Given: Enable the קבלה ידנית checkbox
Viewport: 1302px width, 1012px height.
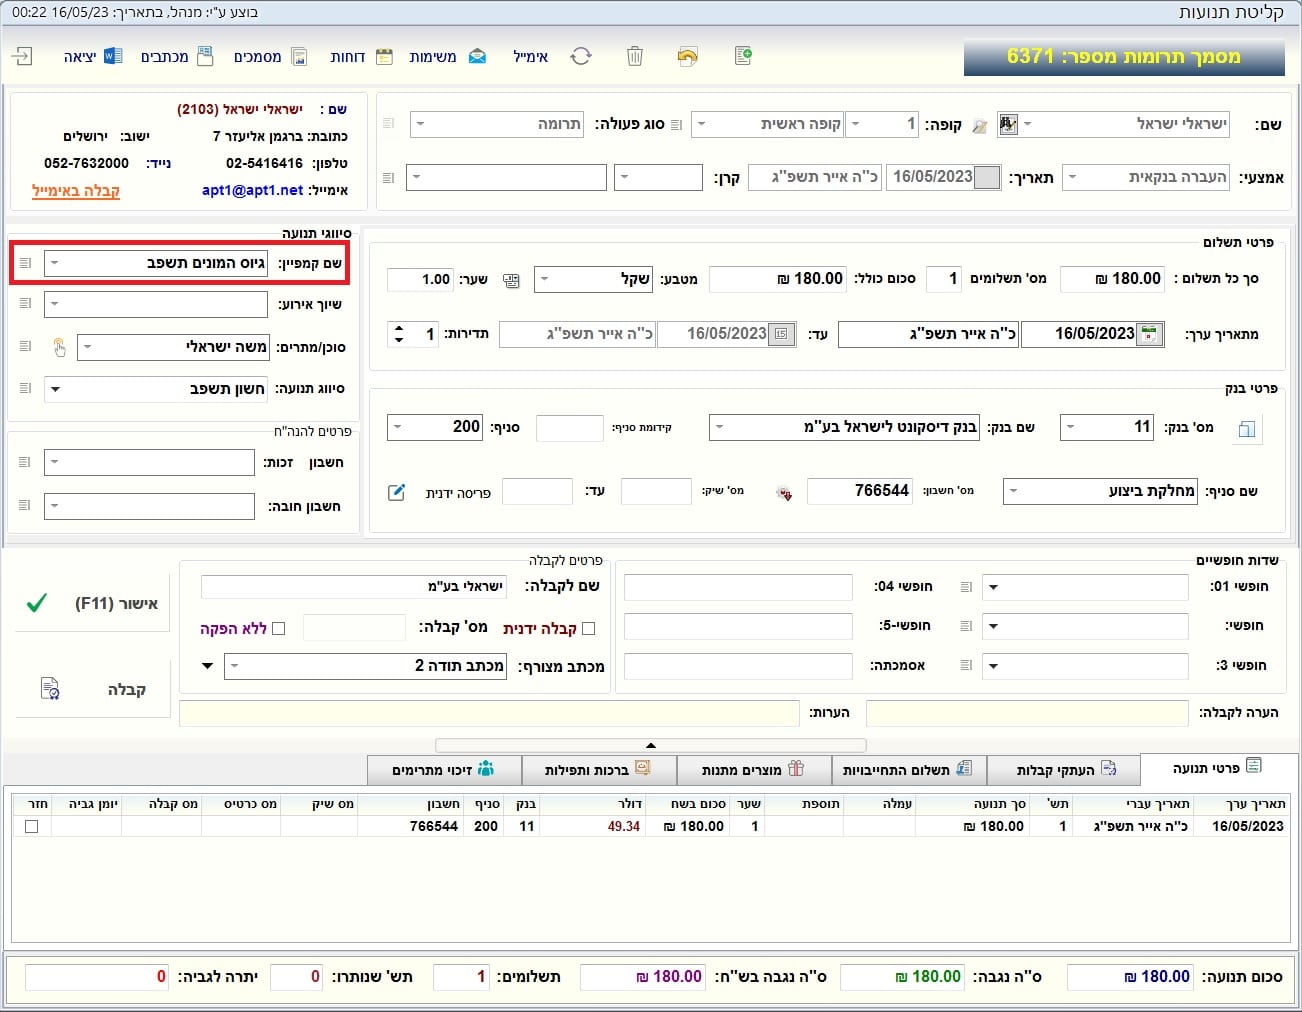Looking at the screenshot, I should (x=588, y=628).
